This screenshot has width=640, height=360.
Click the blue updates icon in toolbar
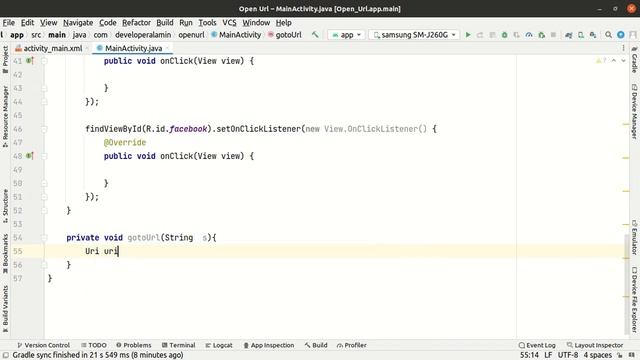click(621, 35)
